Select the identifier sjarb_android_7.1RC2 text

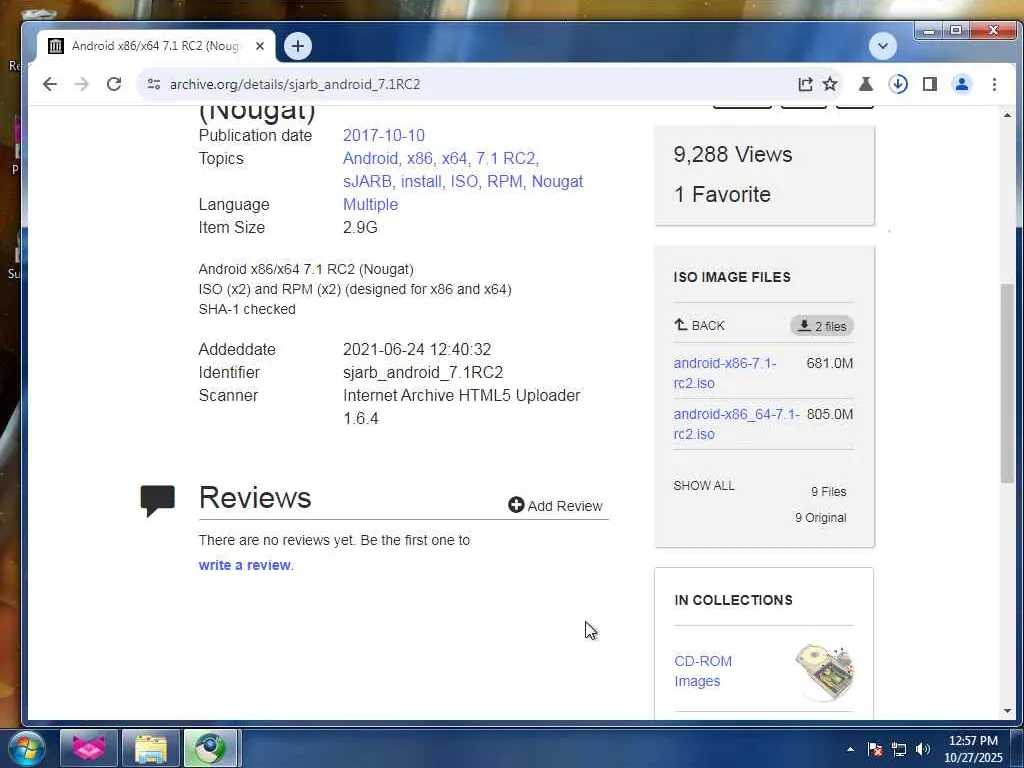tap(423, 372)
